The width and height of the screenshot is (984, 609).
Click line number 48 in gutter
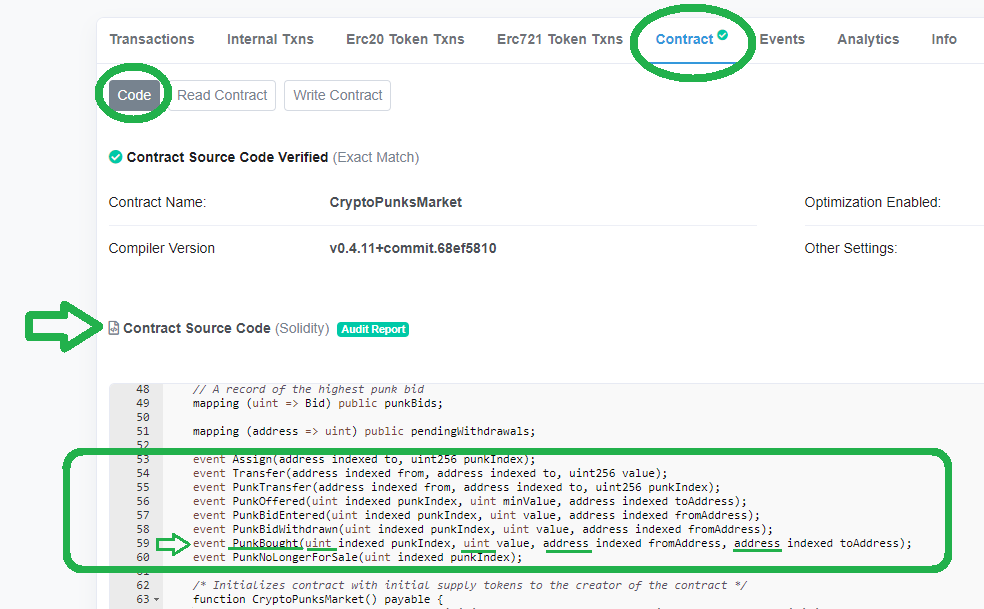(143, 389)
